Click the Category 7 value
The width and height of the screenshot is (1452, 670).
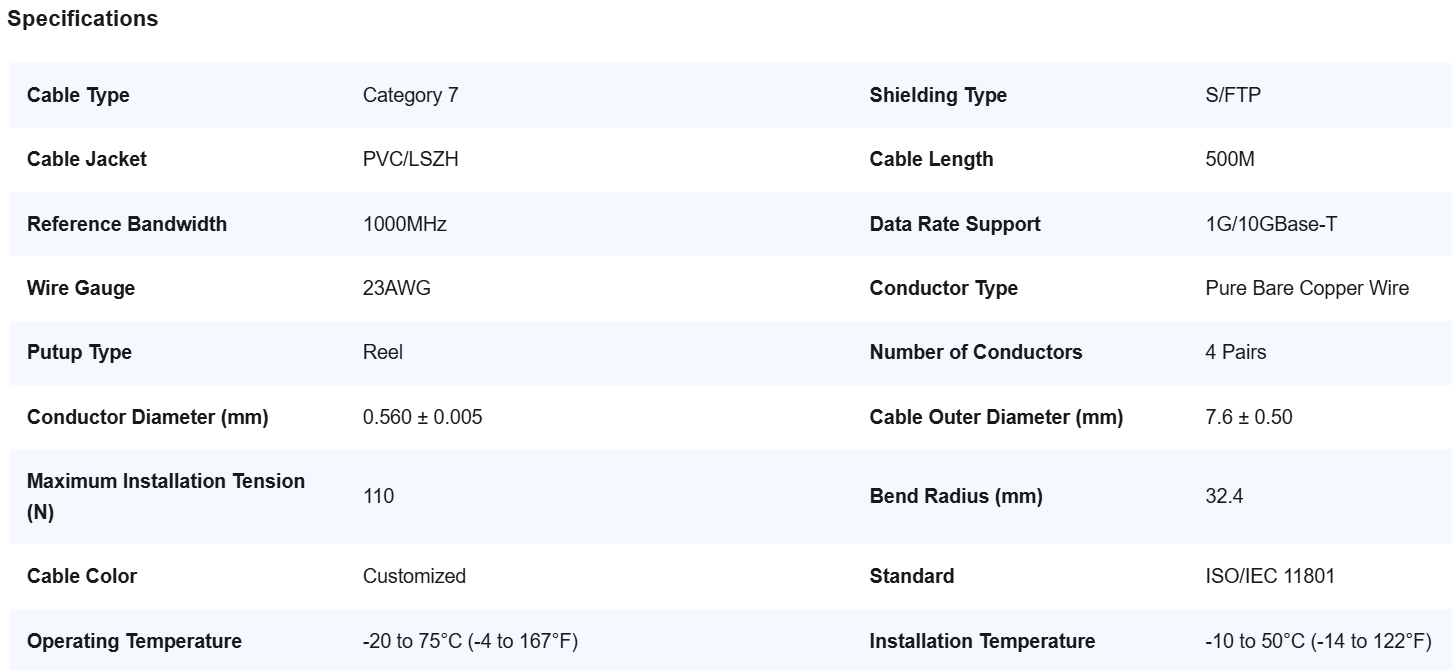[x=411, y=96]
